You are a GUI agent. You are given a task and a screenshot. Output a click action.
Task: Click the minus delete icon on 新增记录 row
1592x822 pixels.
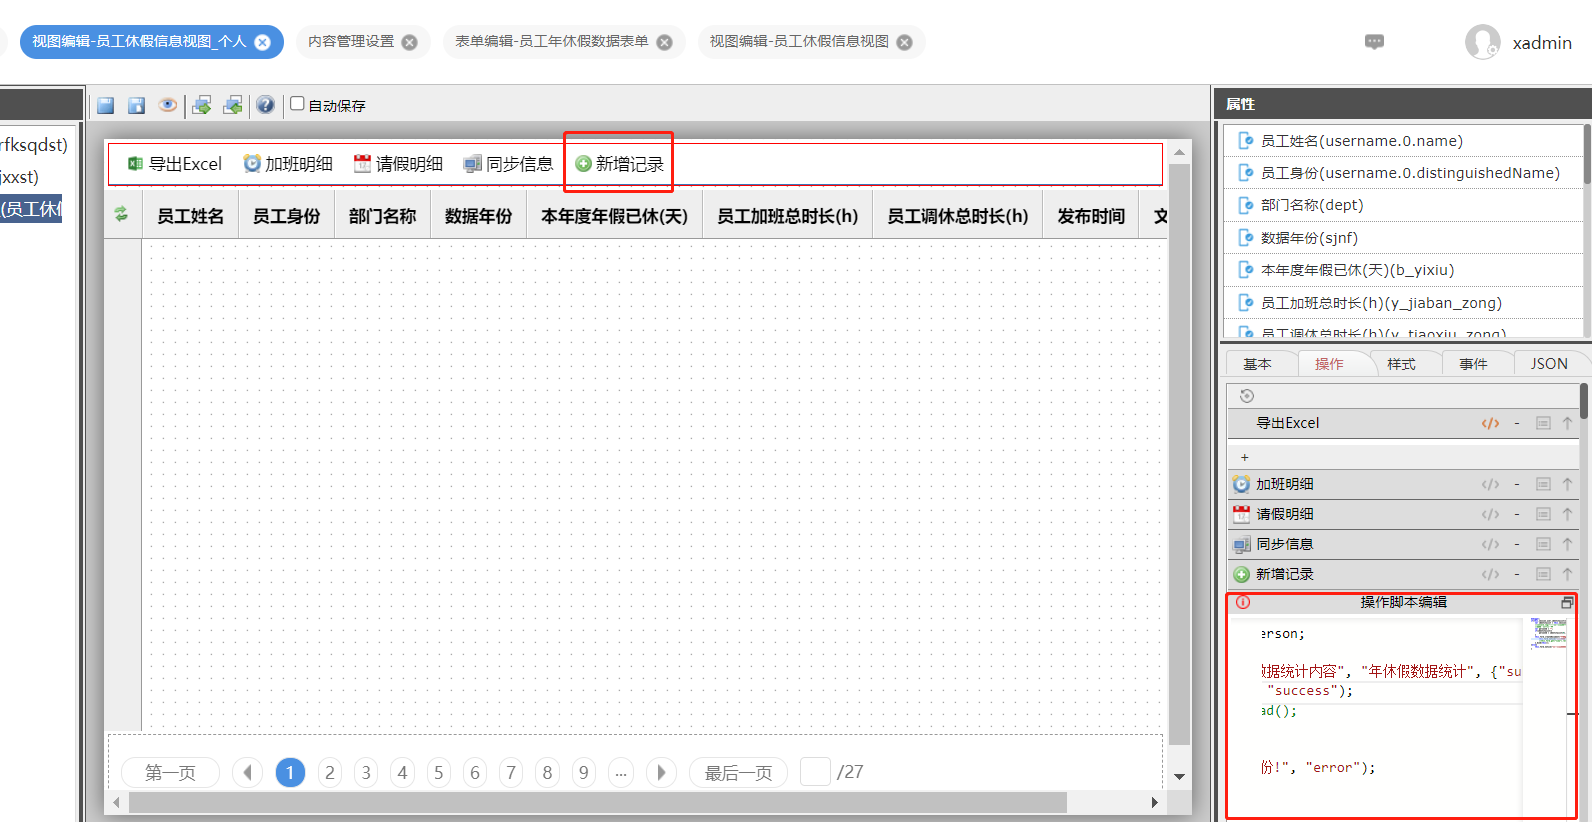point(1517,574)
